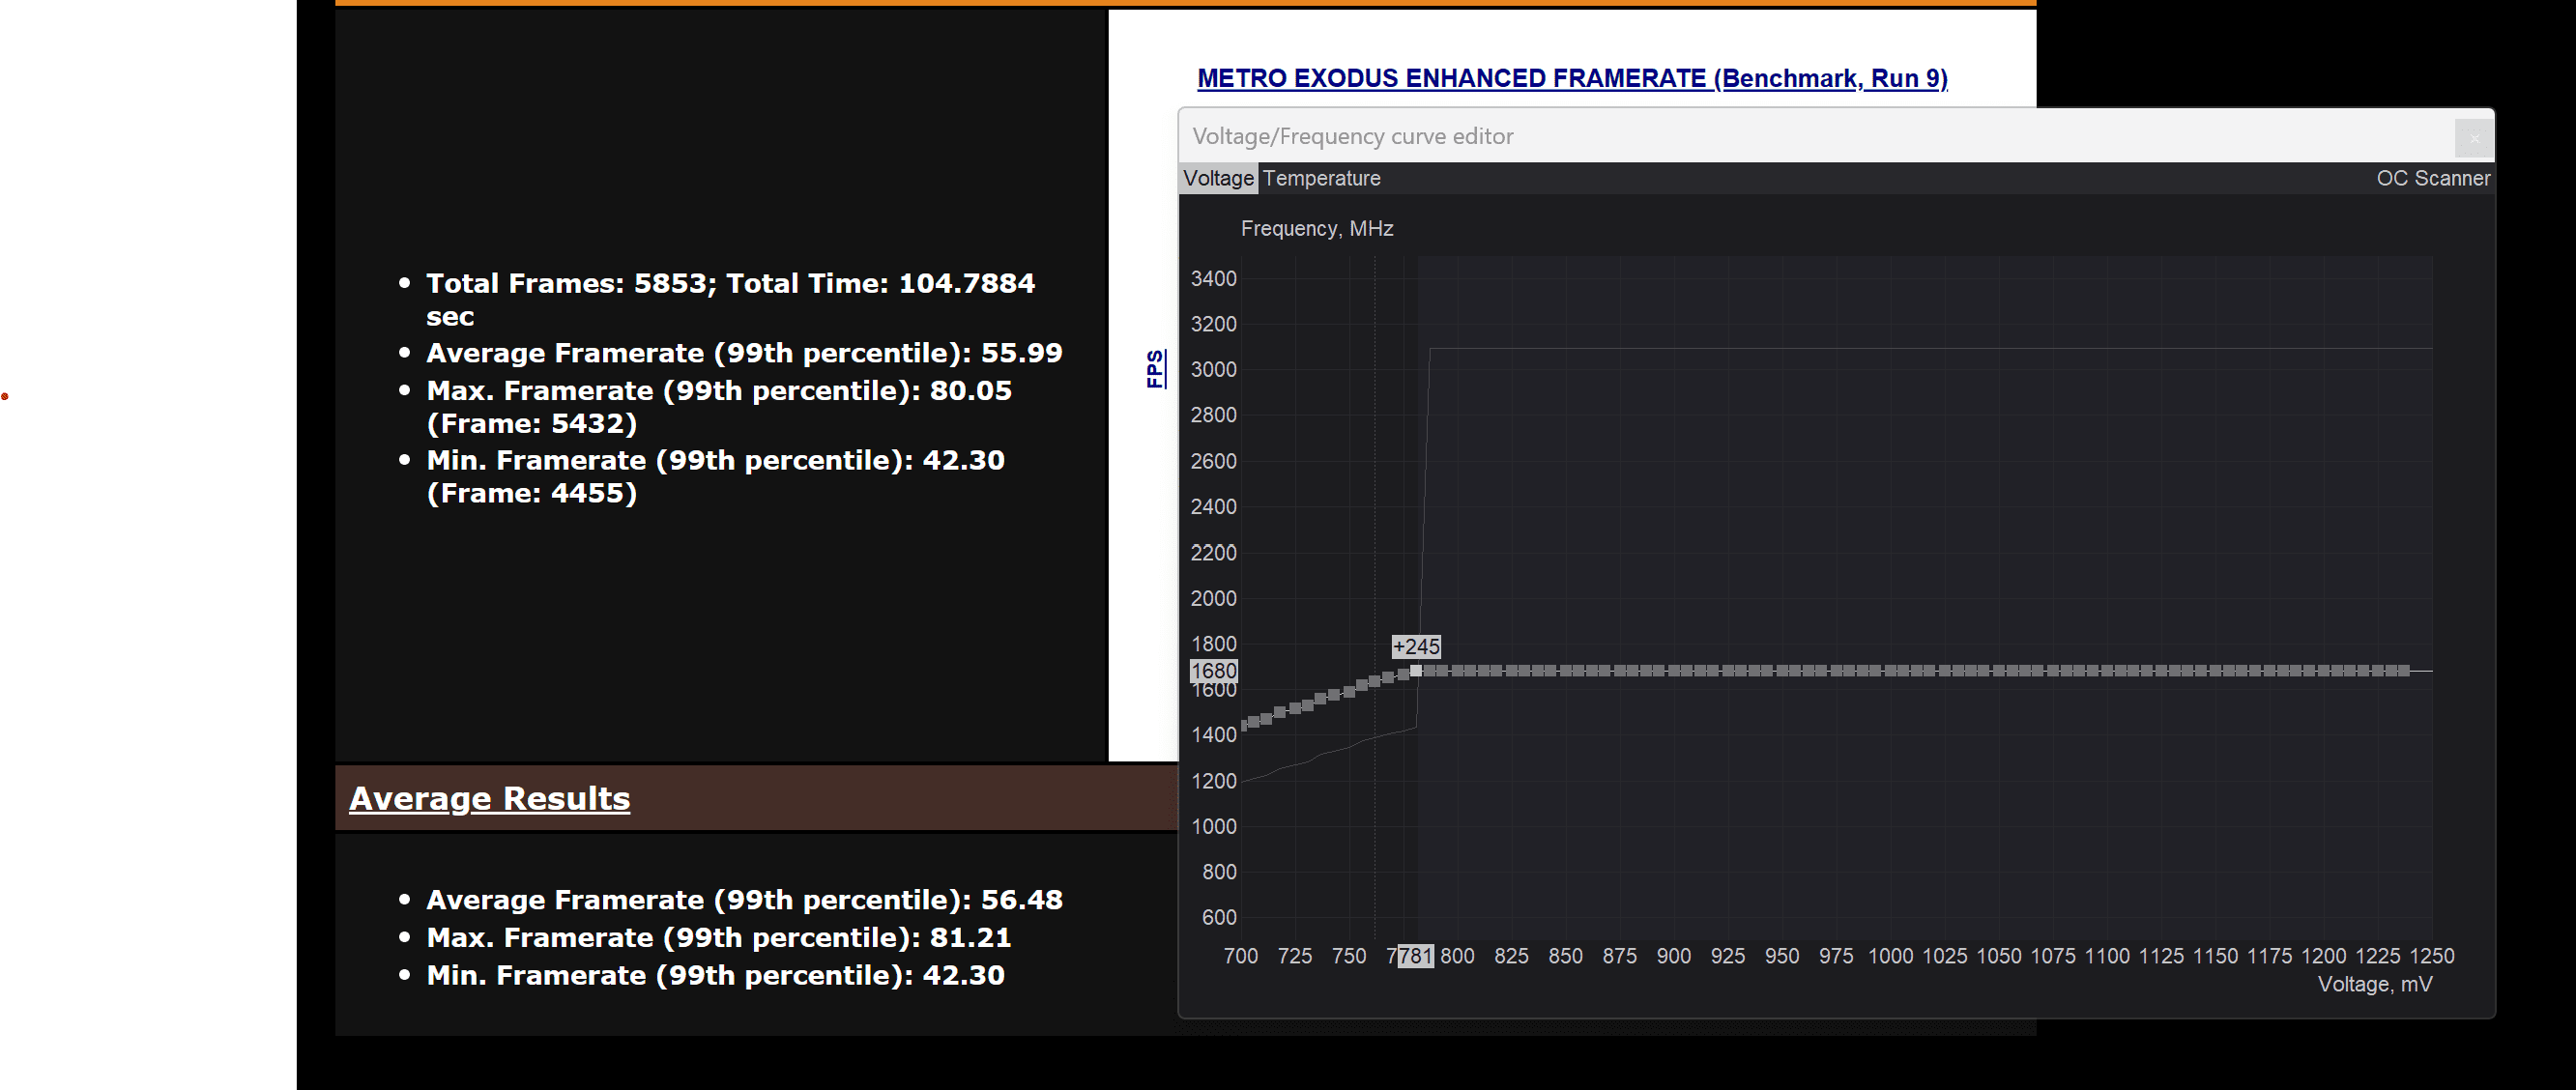Click the 781 voltage value label
The height and width of the screenshot is (1090, 2576).
[x=1414, y=956]
